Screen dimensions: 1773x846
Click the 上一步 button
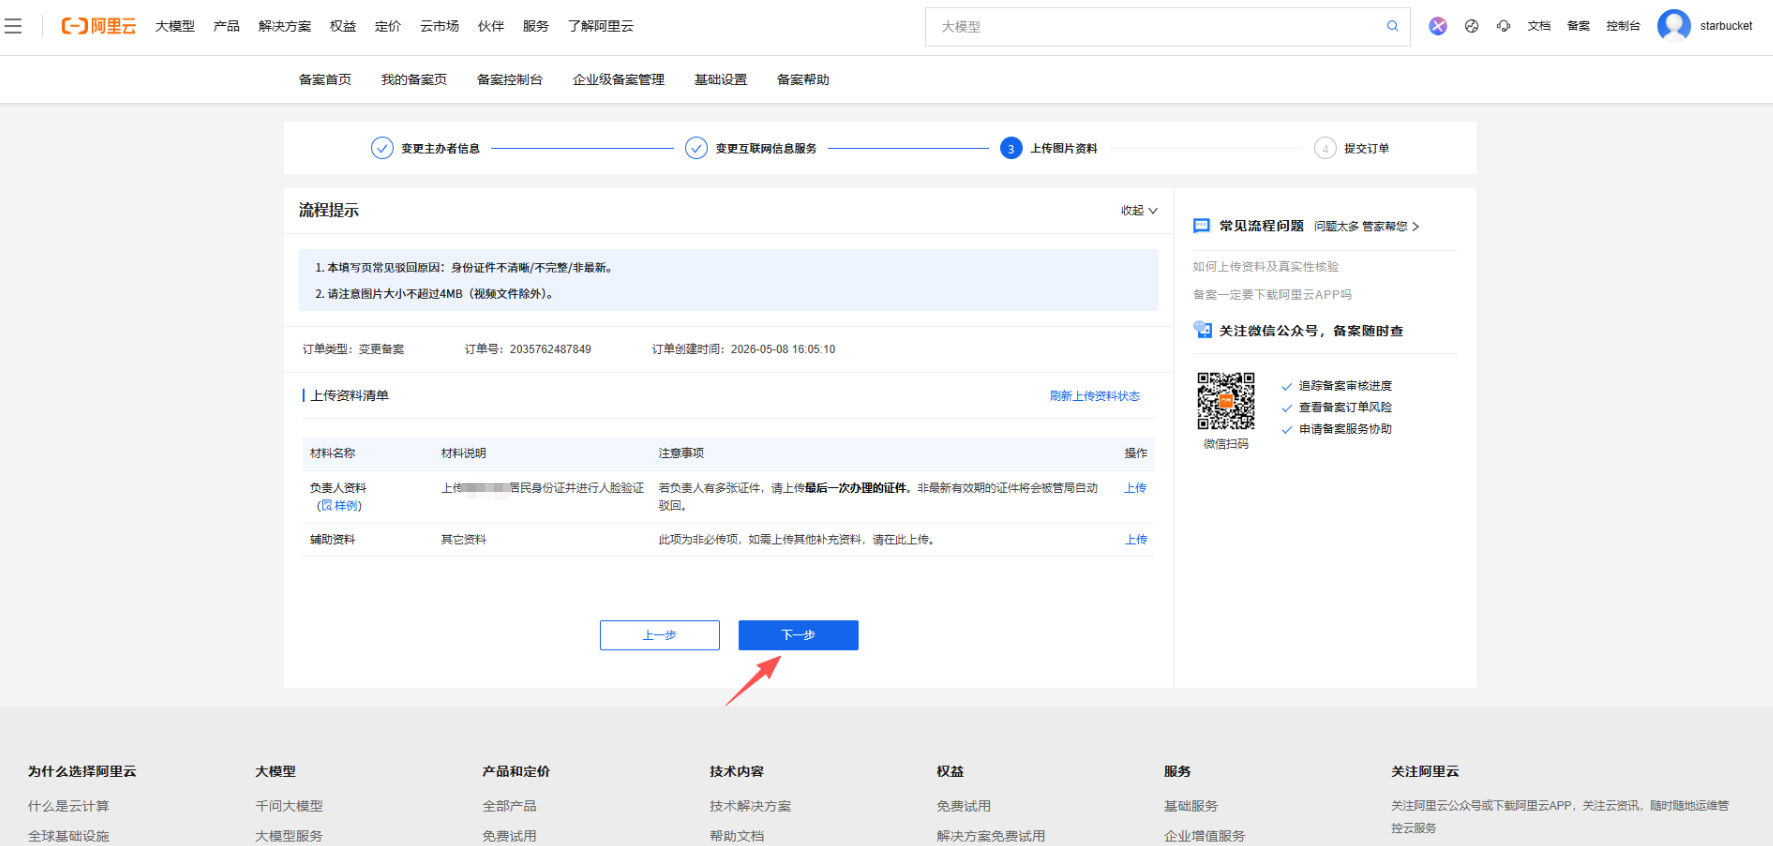[x=660, y=635]
